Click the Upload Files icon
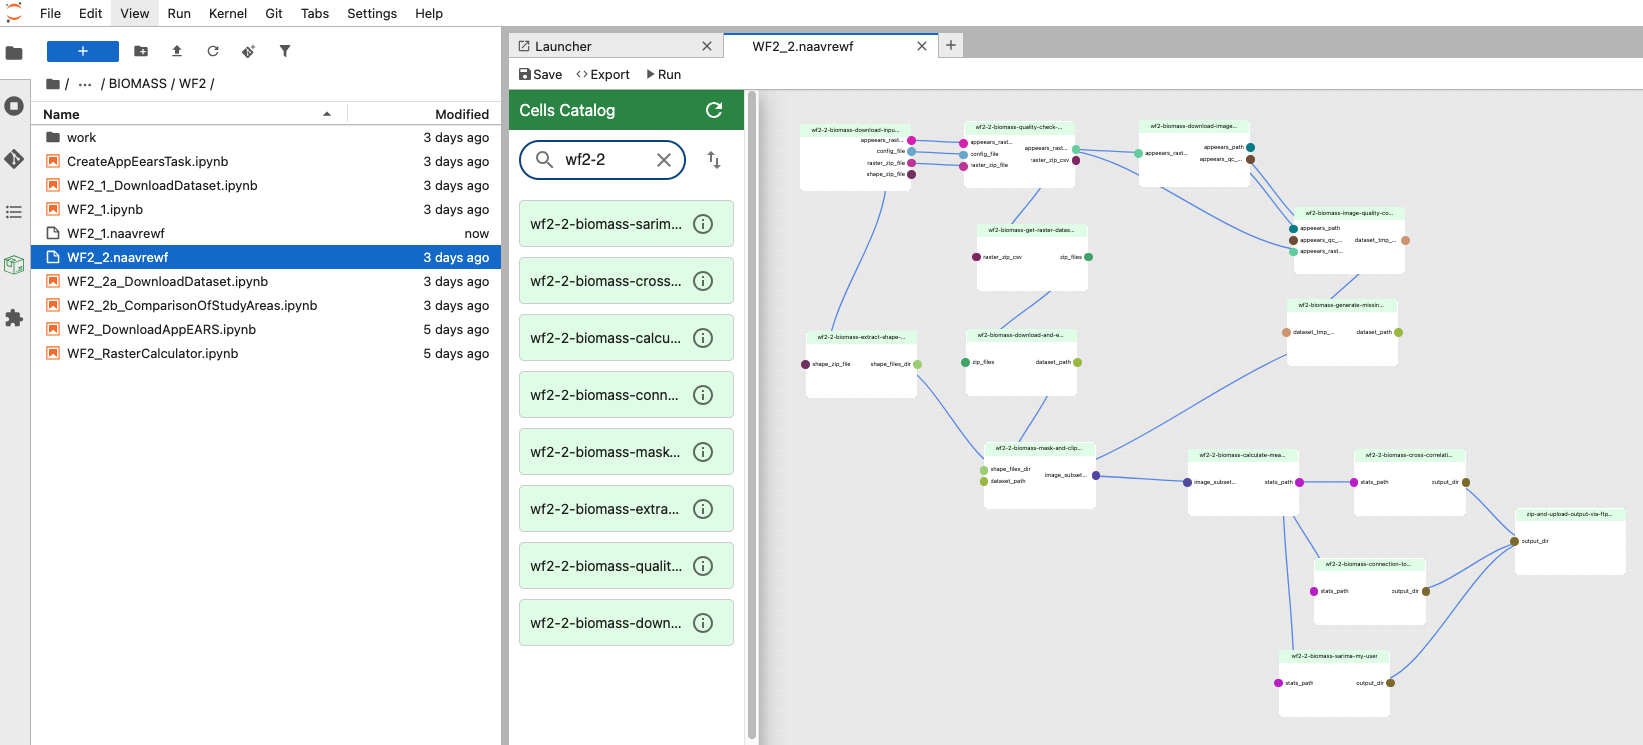Viewport: 1643px width, 745px height. (177, 51)
